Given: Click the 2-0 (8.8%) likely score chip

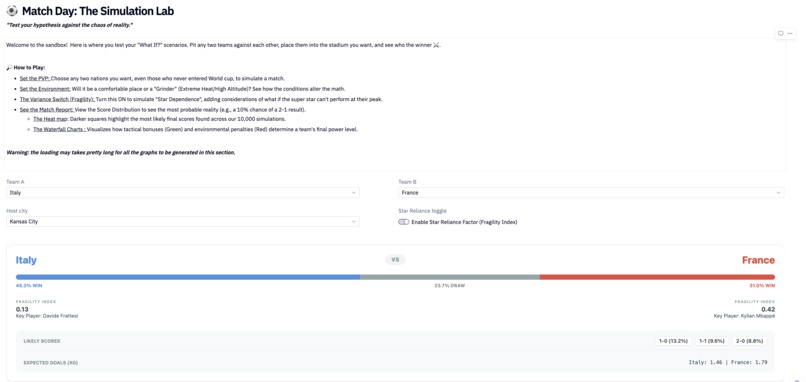Looking at the screenshot, I should [x=748, y=341].
